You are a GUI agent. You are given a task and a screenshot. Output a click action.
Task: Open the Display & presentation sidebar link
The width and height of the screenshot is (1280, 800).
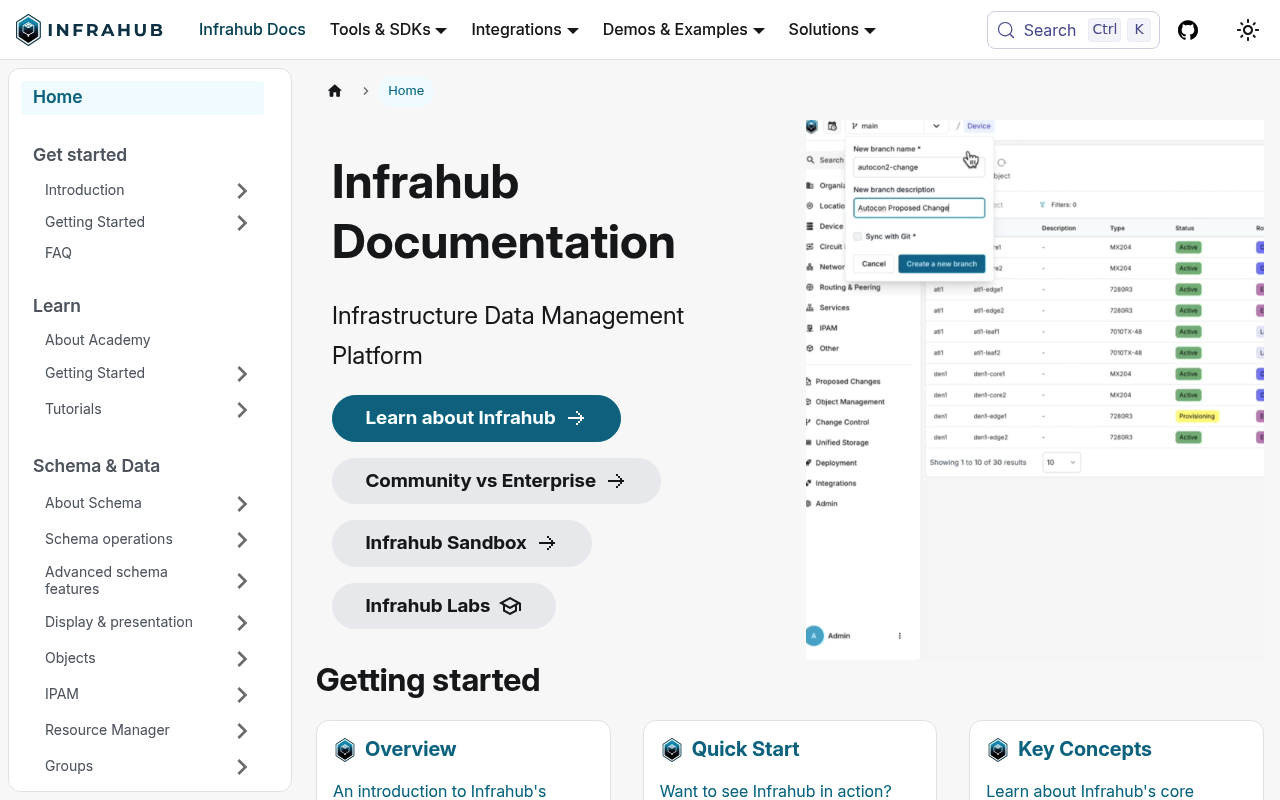coord(119,622)
